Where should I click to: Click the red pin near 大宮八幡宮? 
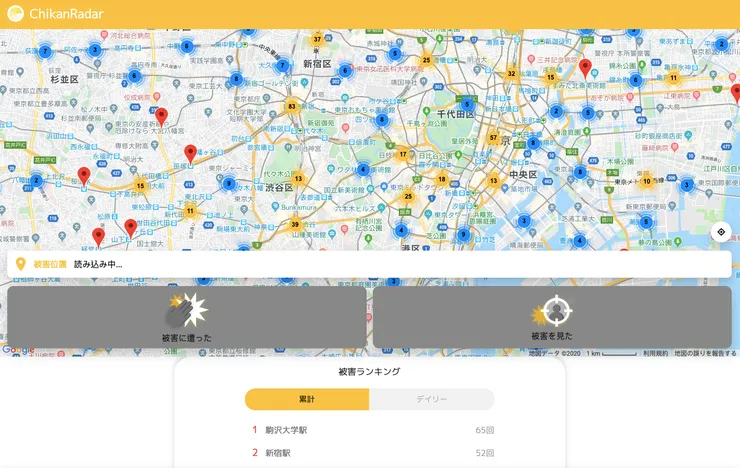click(x=161, y=117)
